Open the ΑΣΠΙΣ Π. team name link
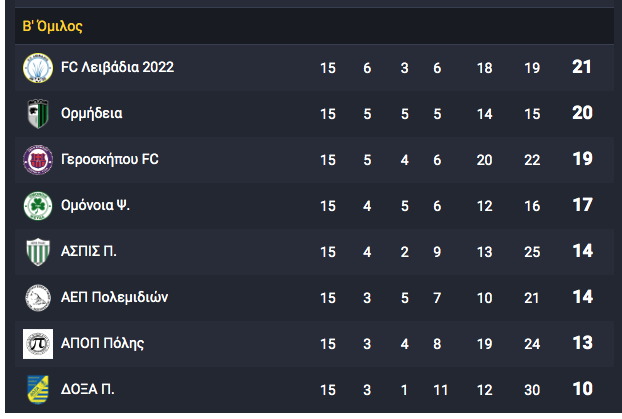Viewport: 622px width, 419px height. [88, 251]
